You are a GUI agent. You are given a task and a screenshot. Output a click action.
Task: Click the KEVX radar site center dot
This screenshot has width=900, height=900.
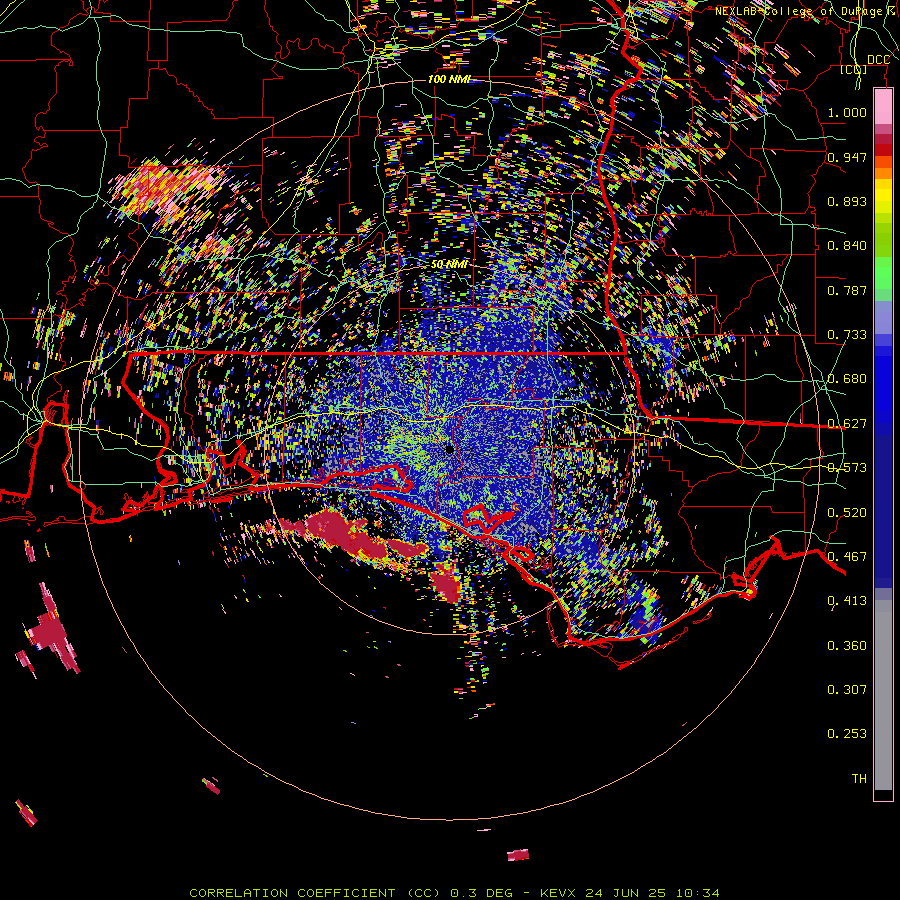[x=449, y=449]
